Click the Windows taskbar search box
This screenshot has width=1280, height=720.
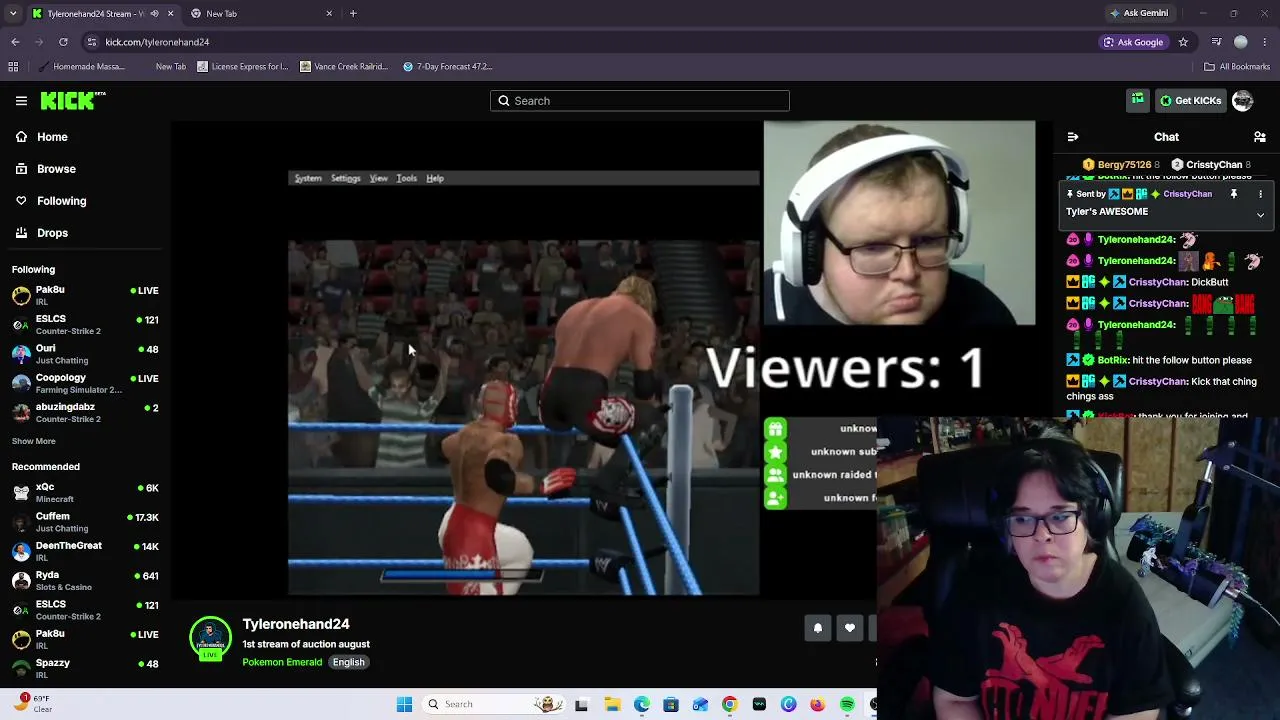coord(494,705)
